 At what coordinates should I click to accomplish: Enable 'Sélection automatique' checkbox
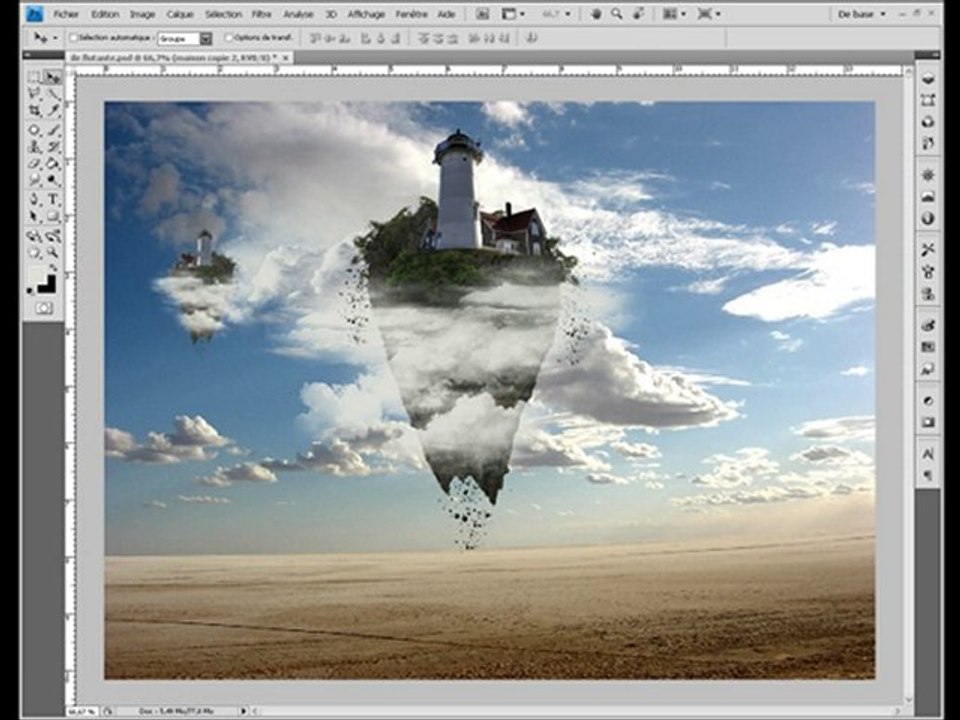coord(73,38)
